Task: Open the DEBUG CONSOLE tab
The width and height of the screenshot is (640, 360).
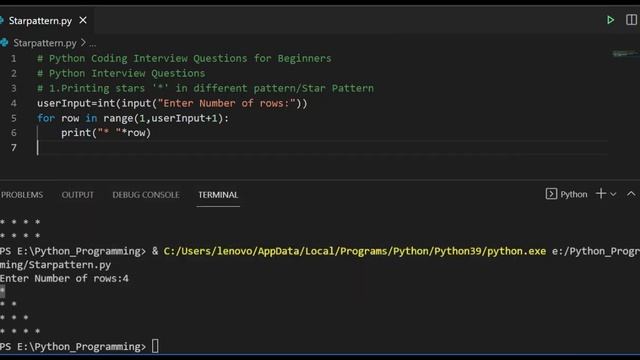Action: [x=146, y=195]
